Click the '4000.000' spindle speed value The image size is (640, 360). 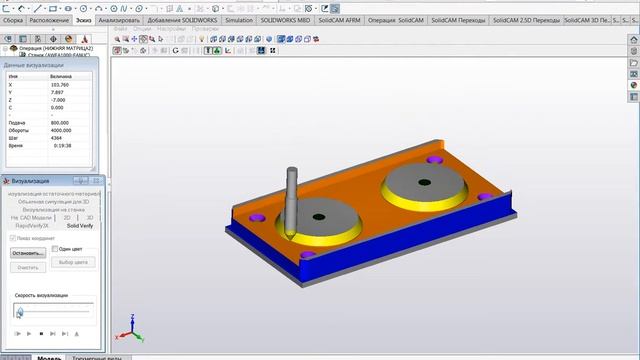[61, 131]
